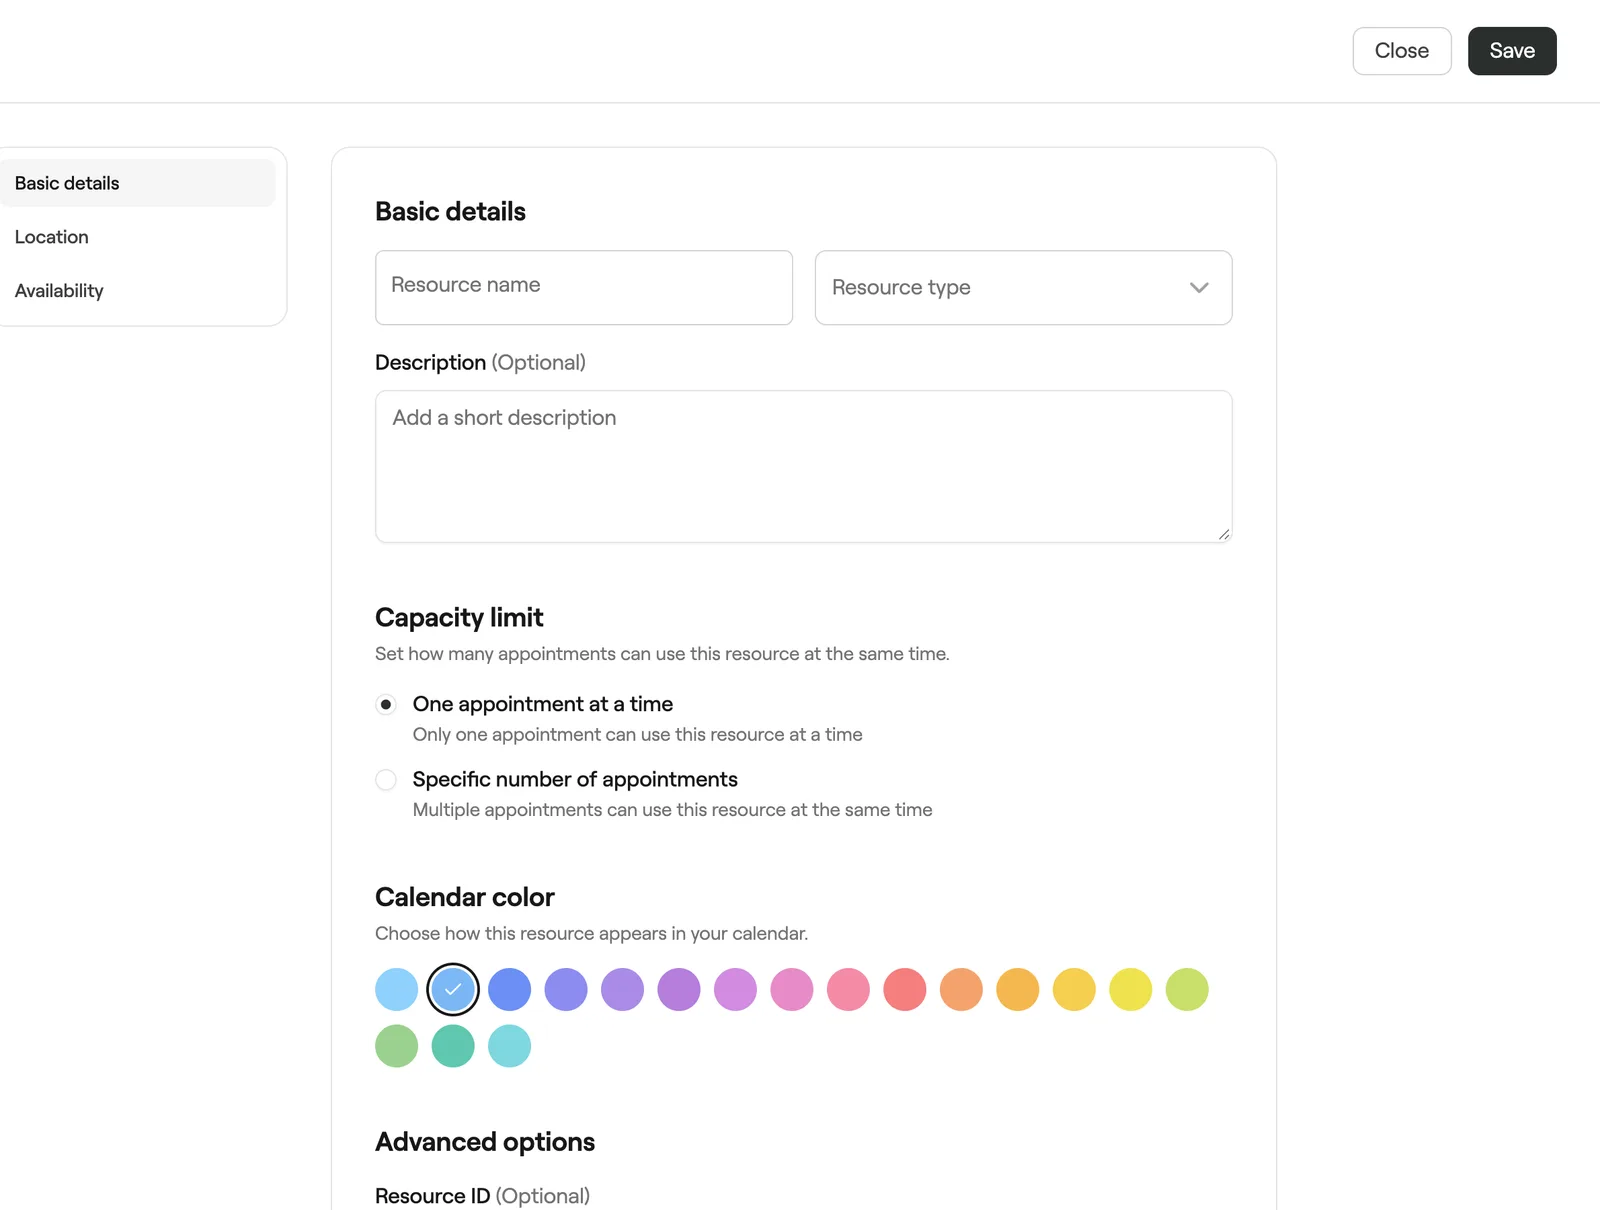Select the periwinkle color swatch

coord(566,990)
